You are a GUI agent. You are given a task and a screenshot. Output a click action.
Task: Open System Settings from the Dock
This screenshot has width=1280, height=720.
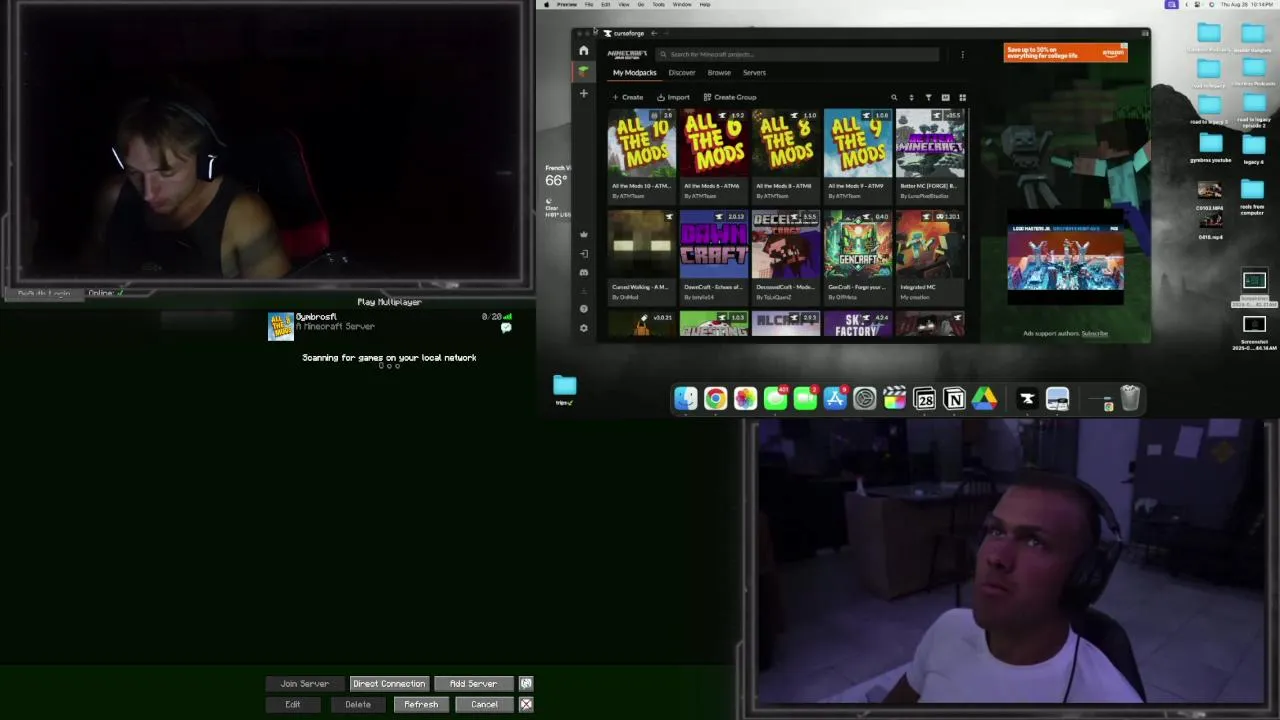[x=865, y=399]
